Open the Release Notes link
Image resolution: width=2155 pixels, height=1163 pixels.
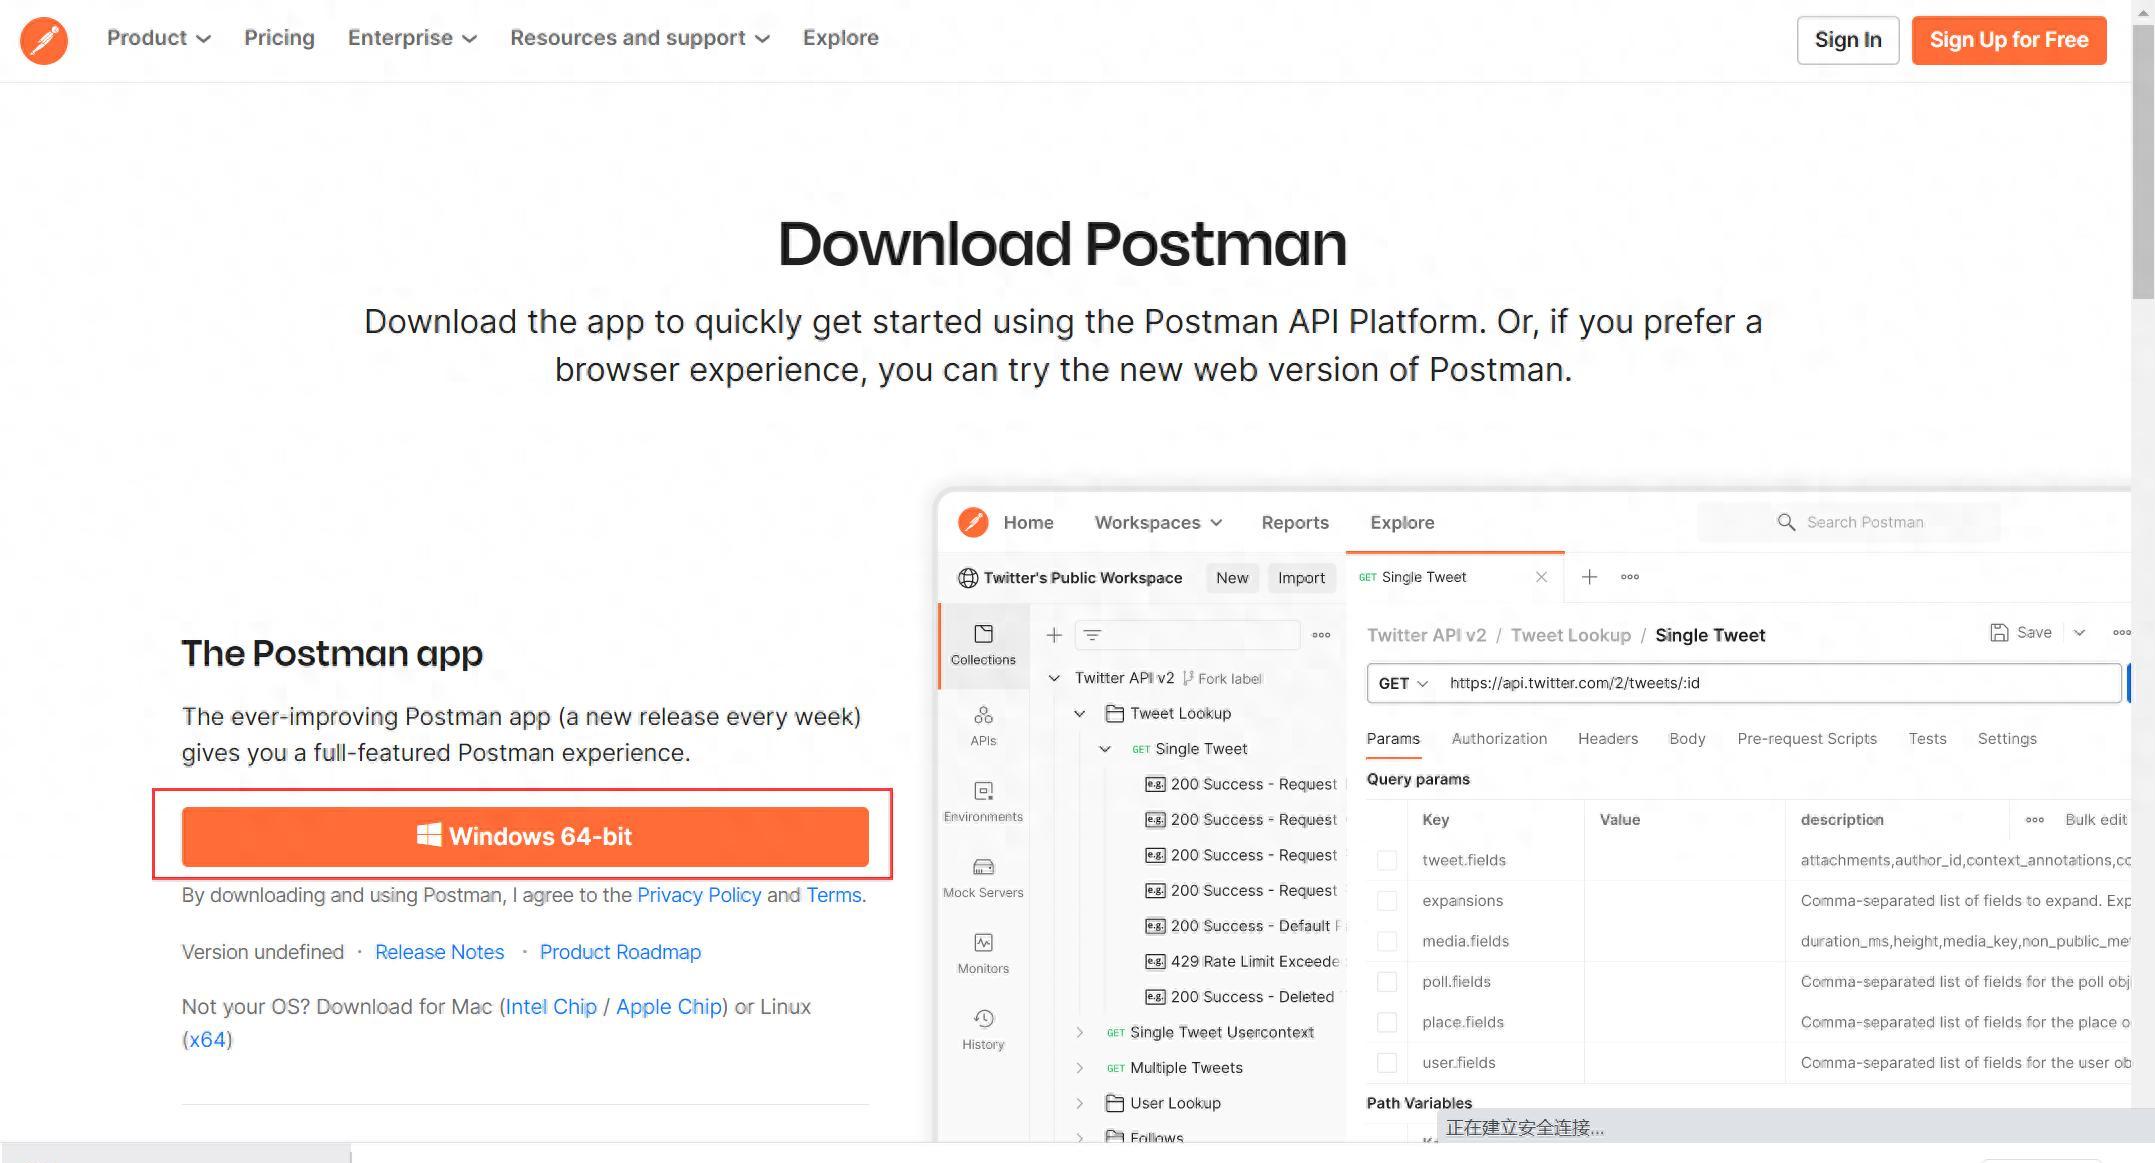click(439, 952)
